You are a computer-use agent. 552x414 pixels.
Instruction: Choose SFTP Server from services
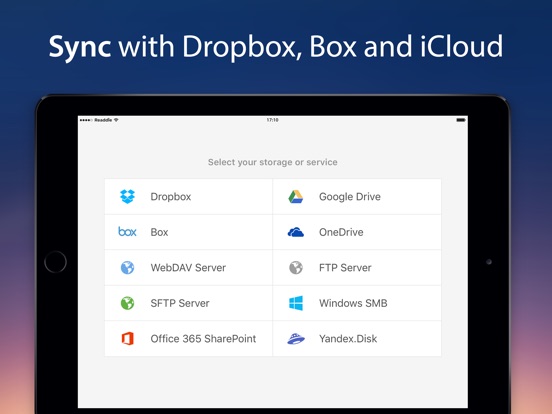pos(188,303)
